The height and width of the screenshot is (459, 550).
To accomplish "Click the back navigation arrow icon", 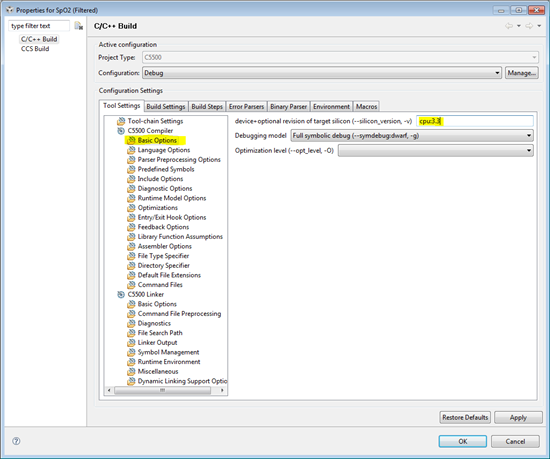I will pos(509,26).
